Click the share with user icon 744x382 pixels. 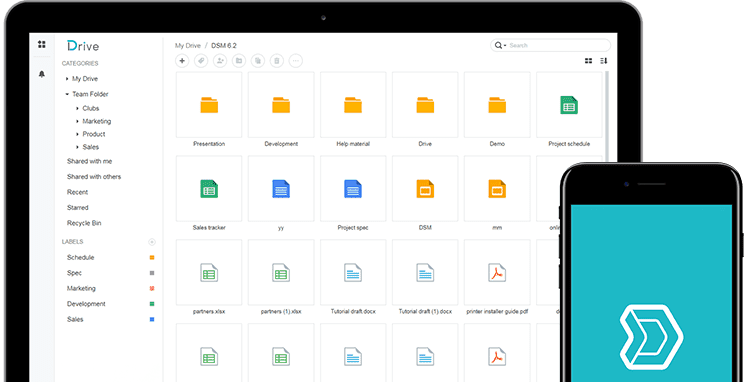point(220,61)
